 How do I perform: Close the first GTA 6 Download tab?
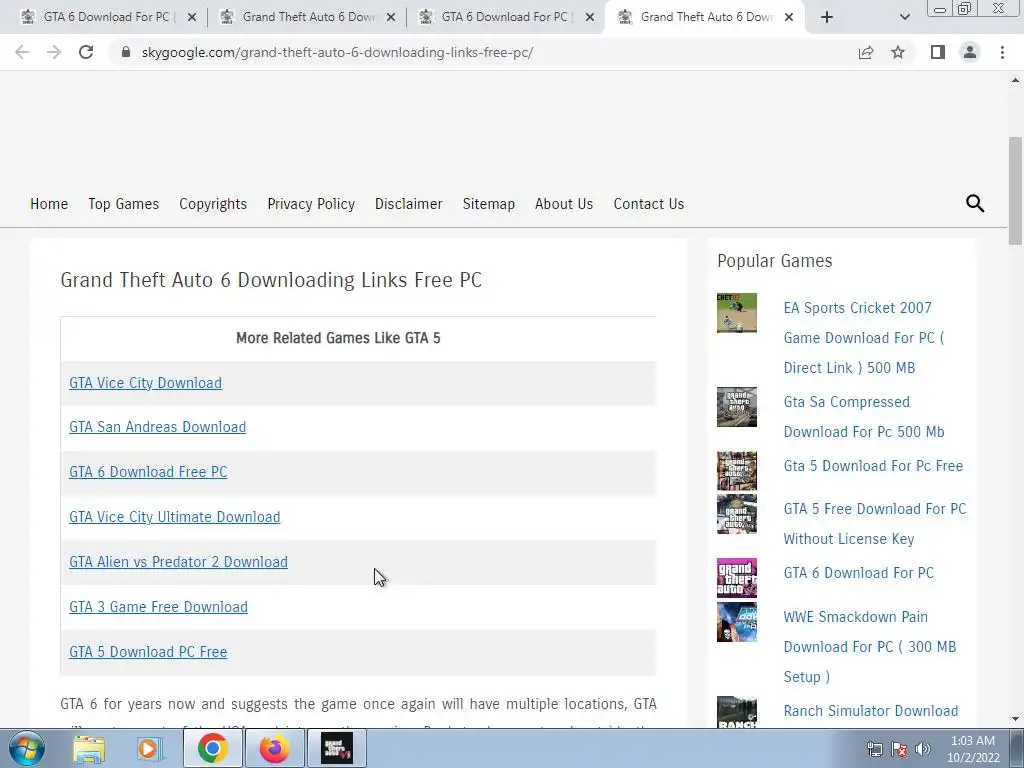[x=192, y=17]
